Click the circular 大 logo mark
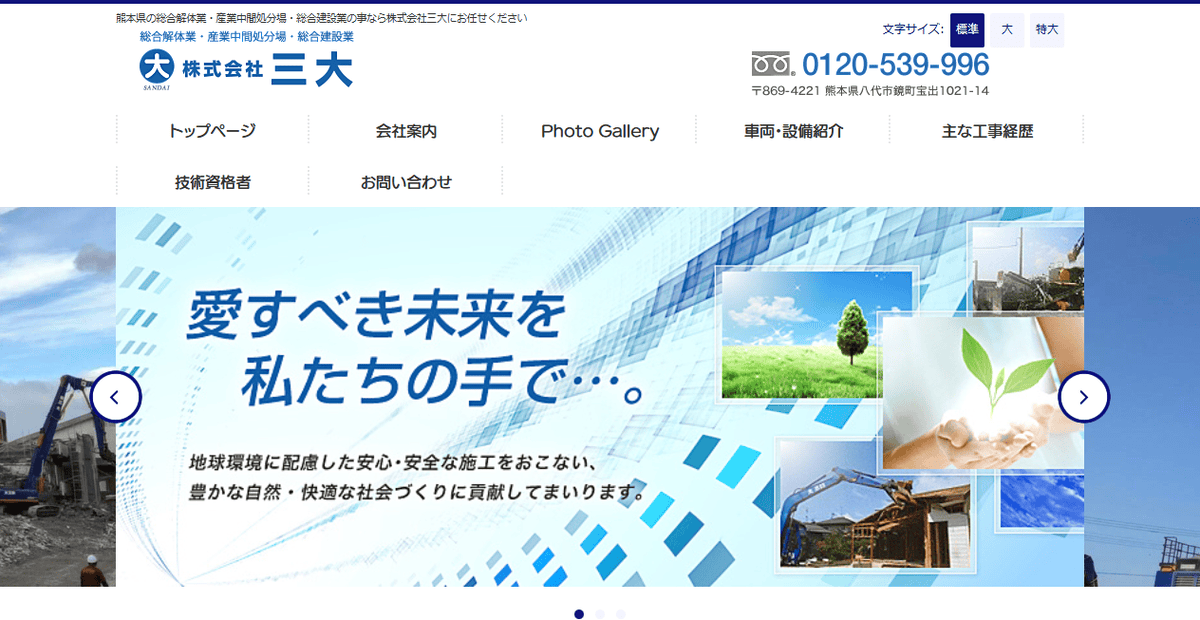The height and width of the screenshot is (620, 1200). pyautogui.click(x=155, y=66)
